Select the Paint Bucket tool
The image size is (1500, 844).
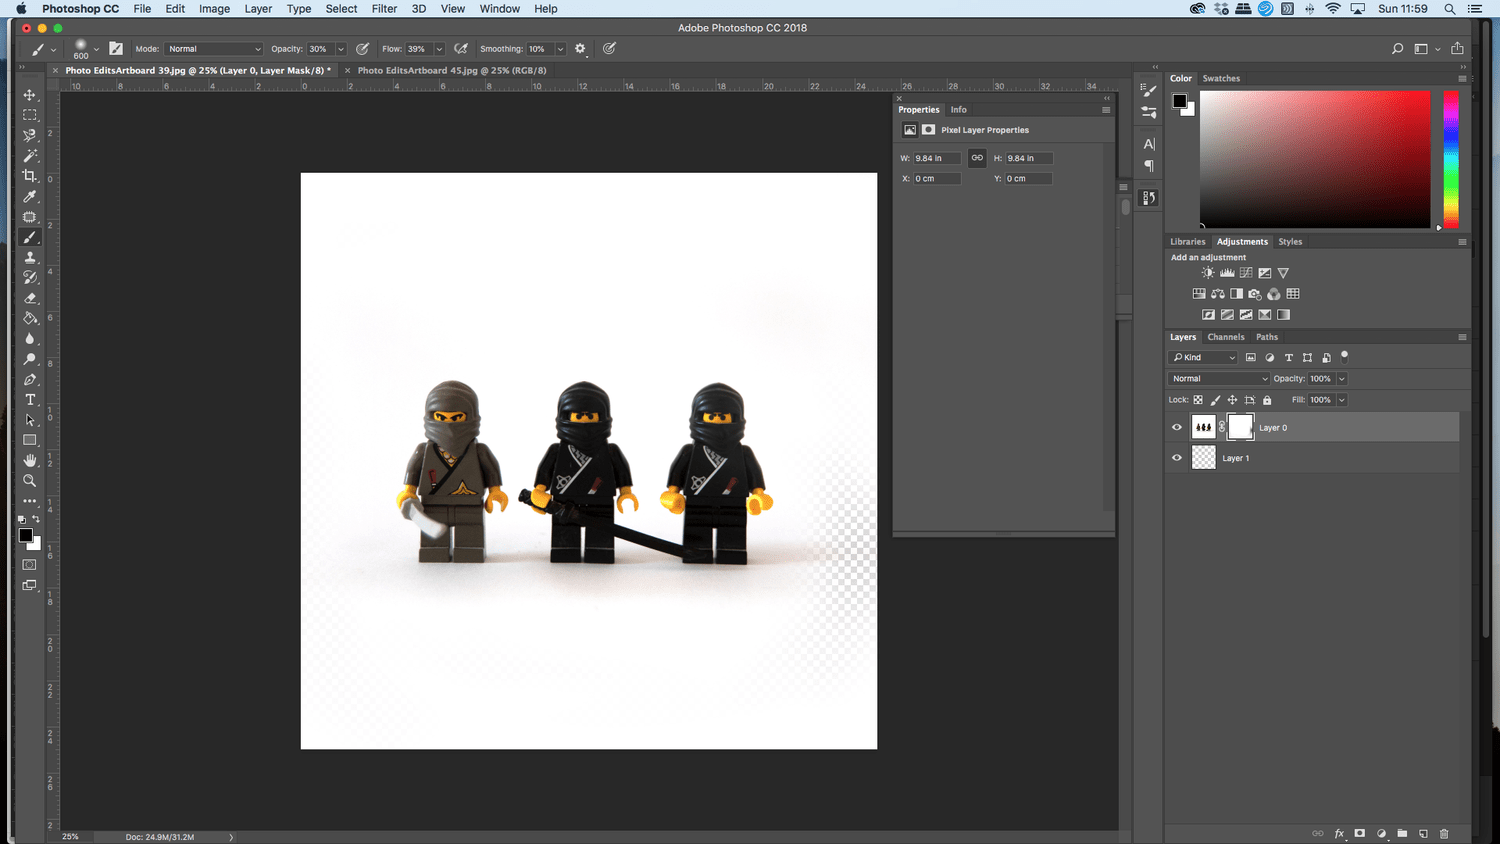30,318
